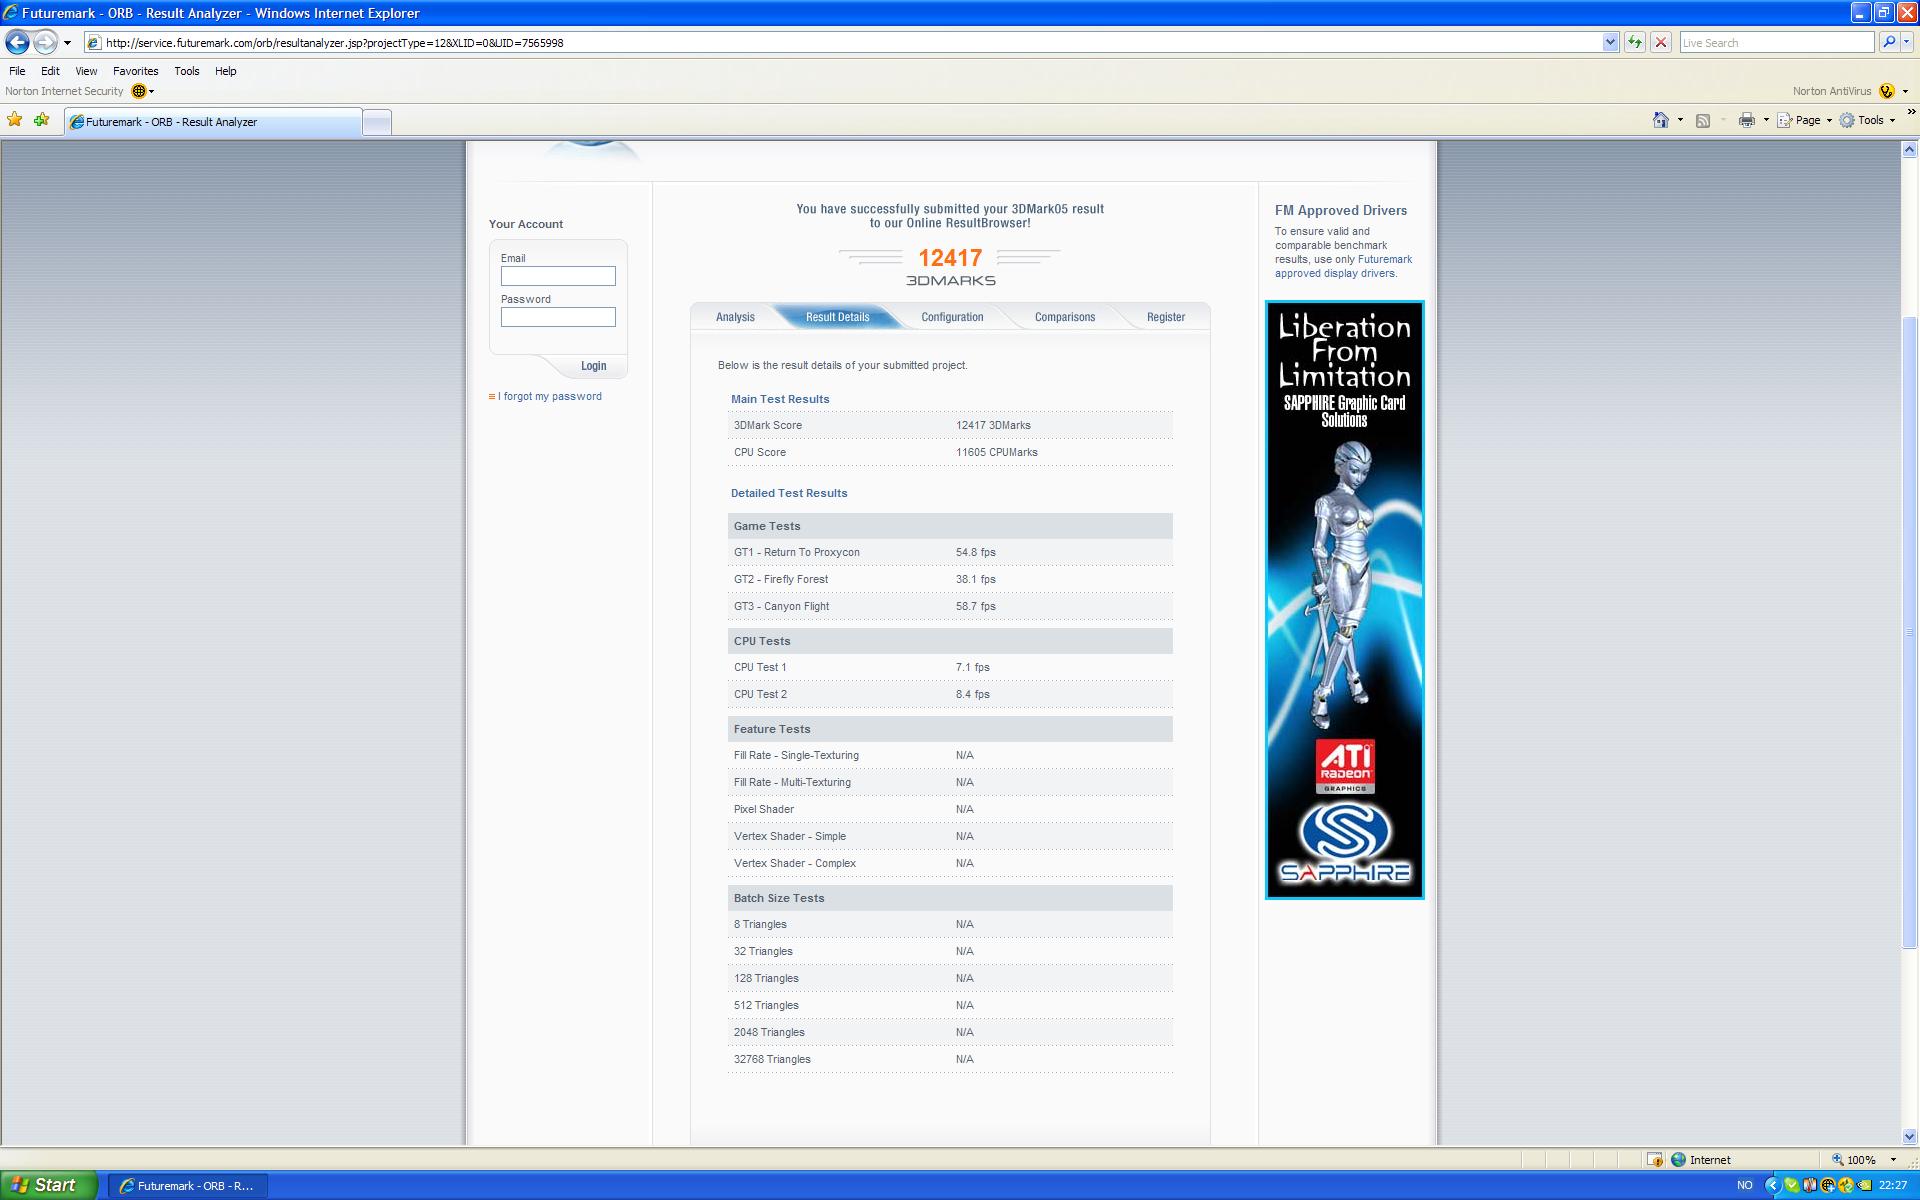Click the Password input field
Viewport: 1920px width, 1200px height.
[x=558, y=317]
